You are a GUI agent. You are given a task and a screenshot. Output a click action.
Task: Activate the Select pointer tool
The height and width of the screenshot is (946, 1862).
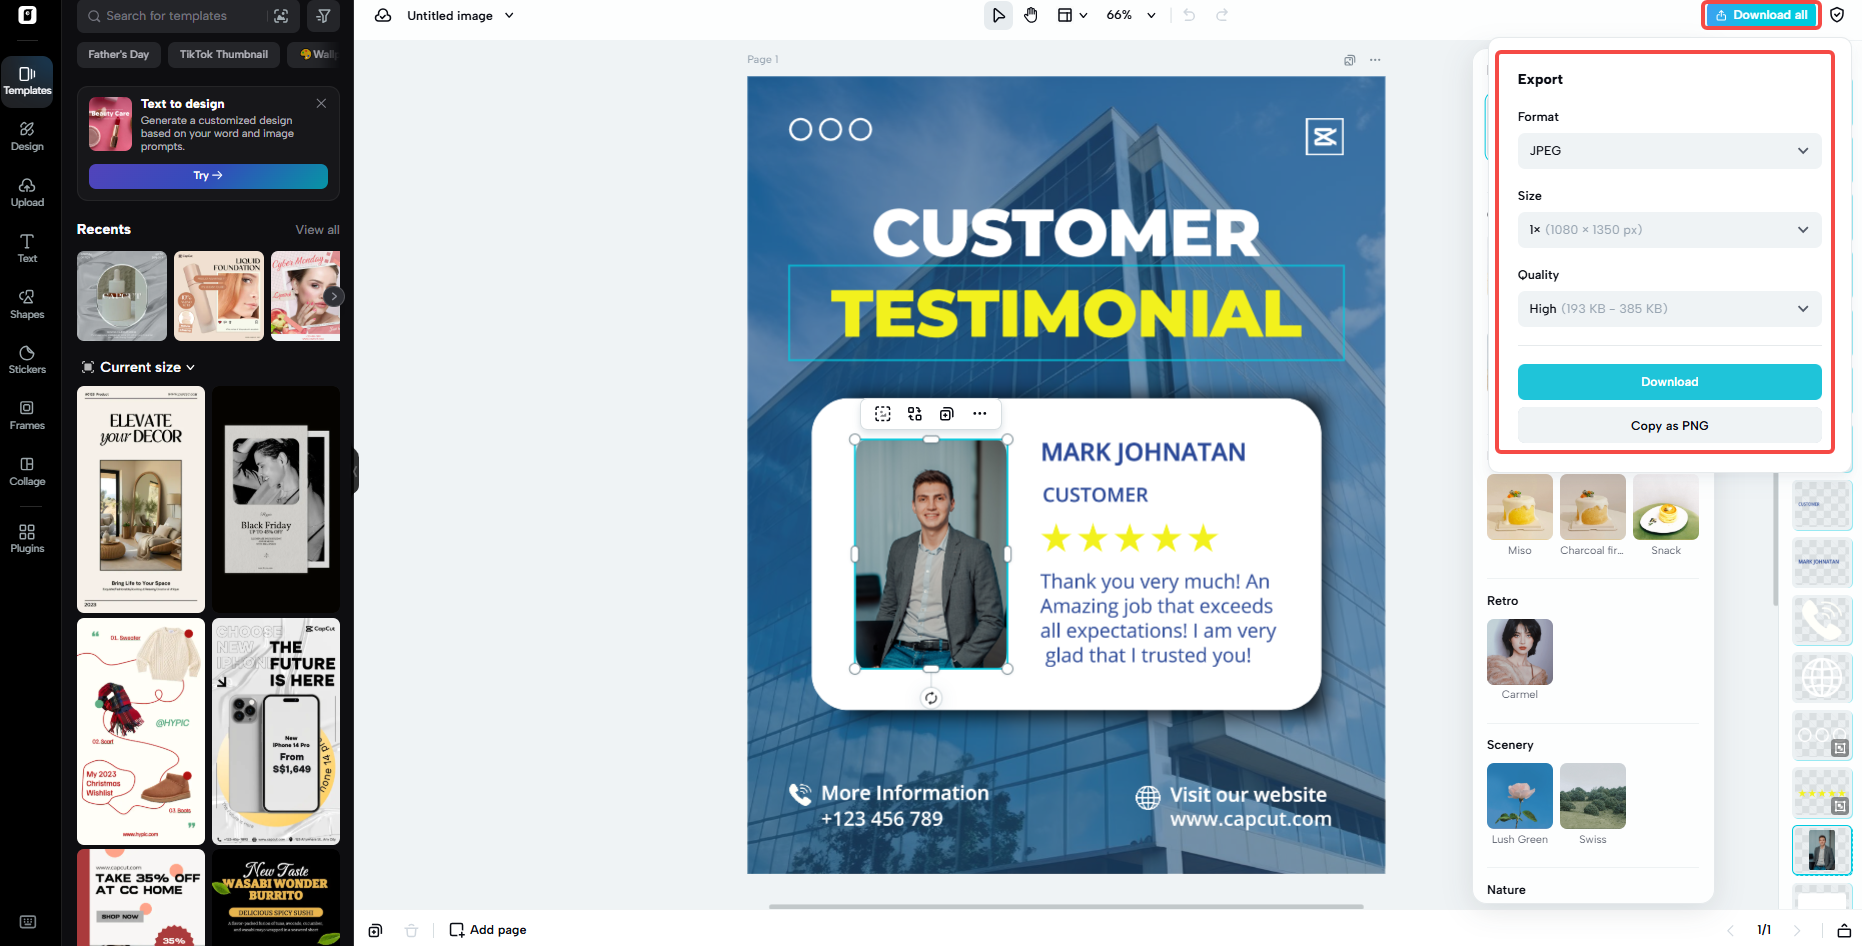point(998,15)
